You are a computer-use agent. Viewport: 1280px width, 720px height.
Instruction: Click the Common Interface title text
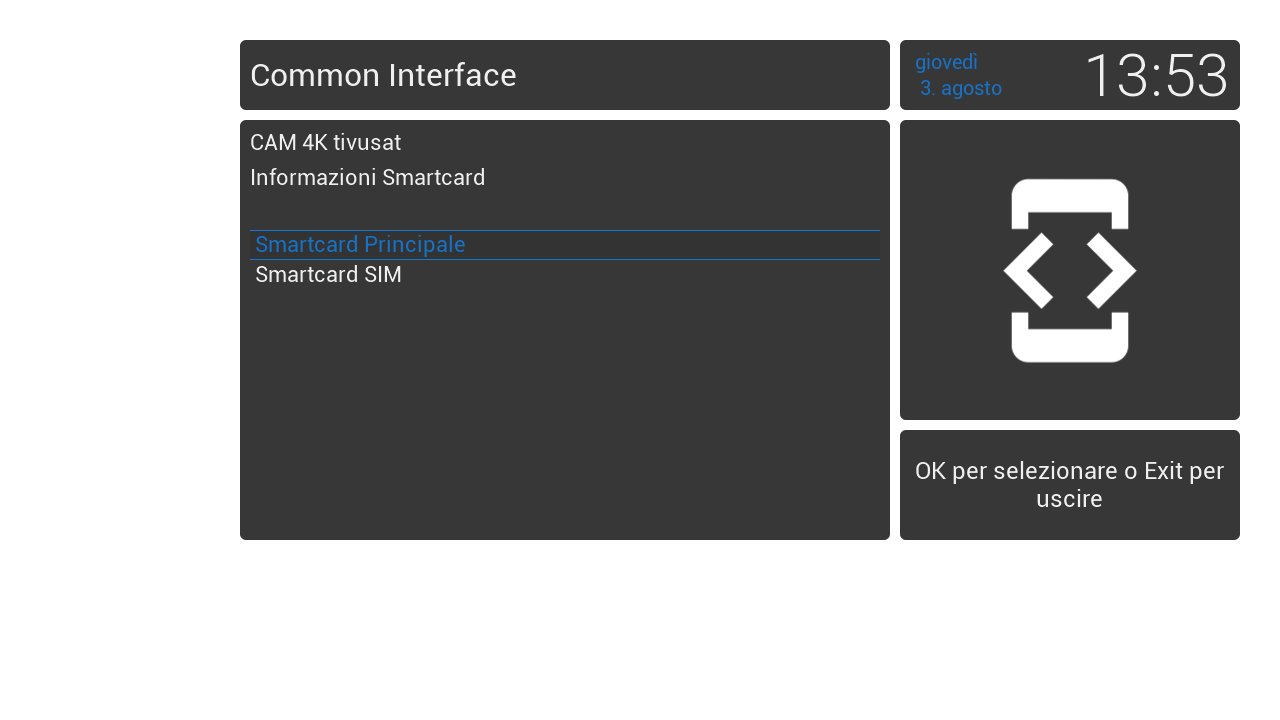pyautogui.click(x=383, y=75)
